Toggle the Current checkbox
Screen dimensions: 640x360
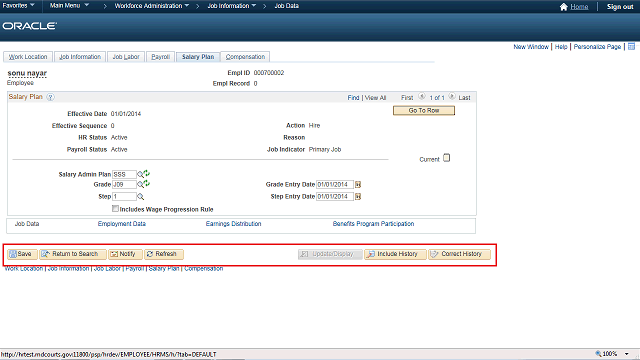[x=447, y=158]
